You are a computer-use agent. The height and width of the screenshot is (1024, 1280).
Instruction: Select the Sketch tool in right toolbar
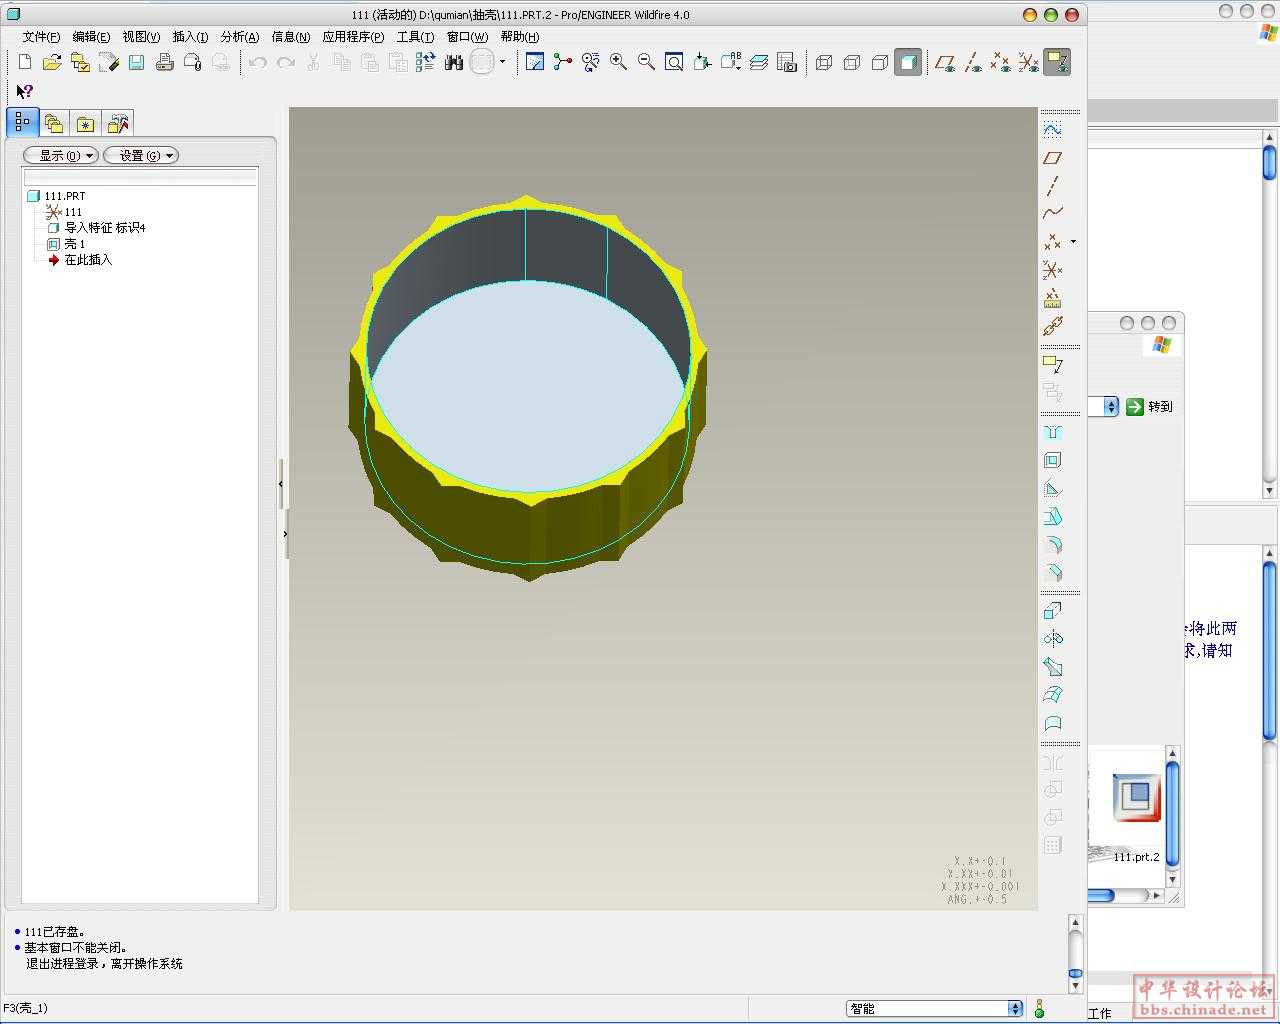[1052, 129]
